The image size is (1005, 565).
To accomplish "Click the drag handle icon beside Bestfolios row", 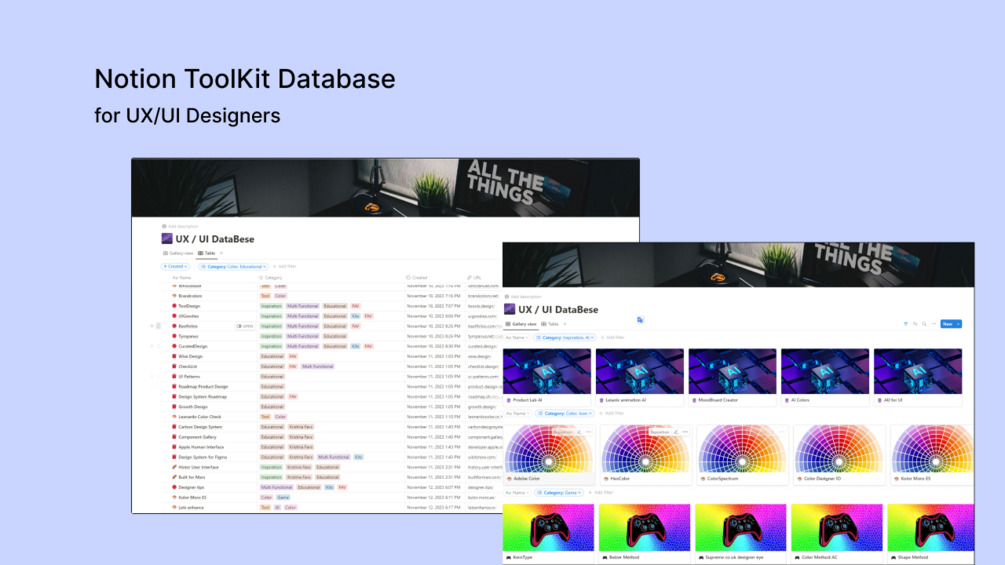I will click(158, 326).
